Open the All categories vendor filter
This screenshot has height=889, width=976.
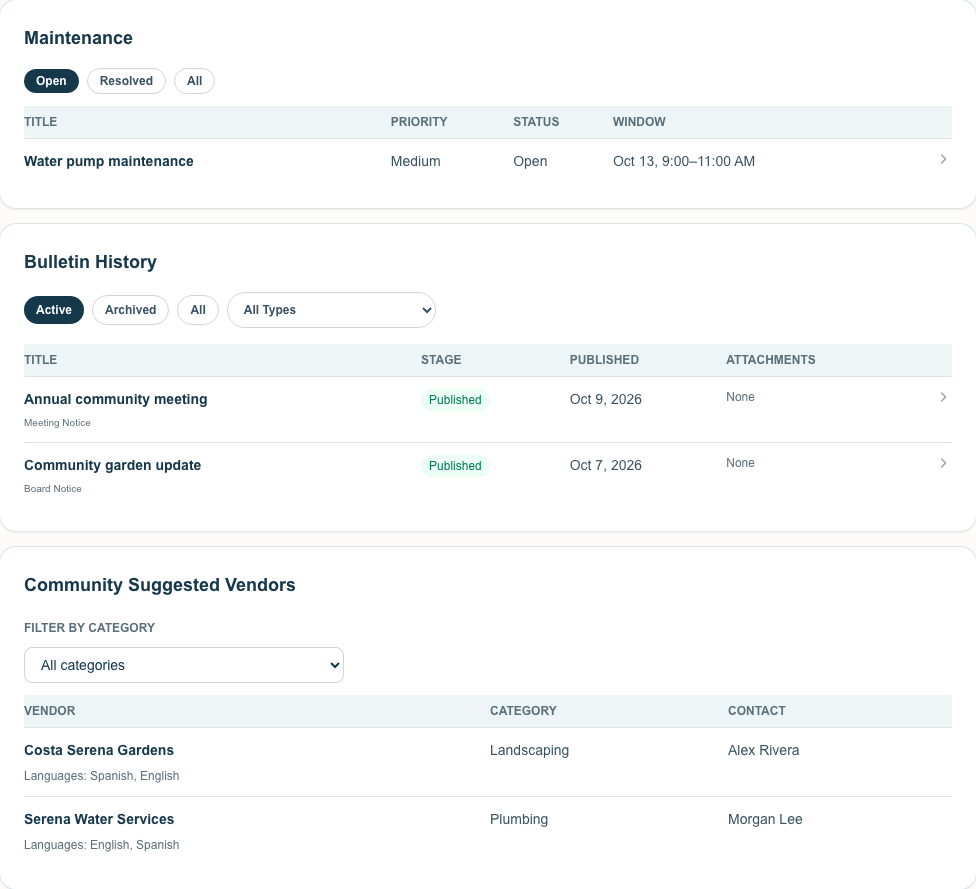tap(184, 665)
